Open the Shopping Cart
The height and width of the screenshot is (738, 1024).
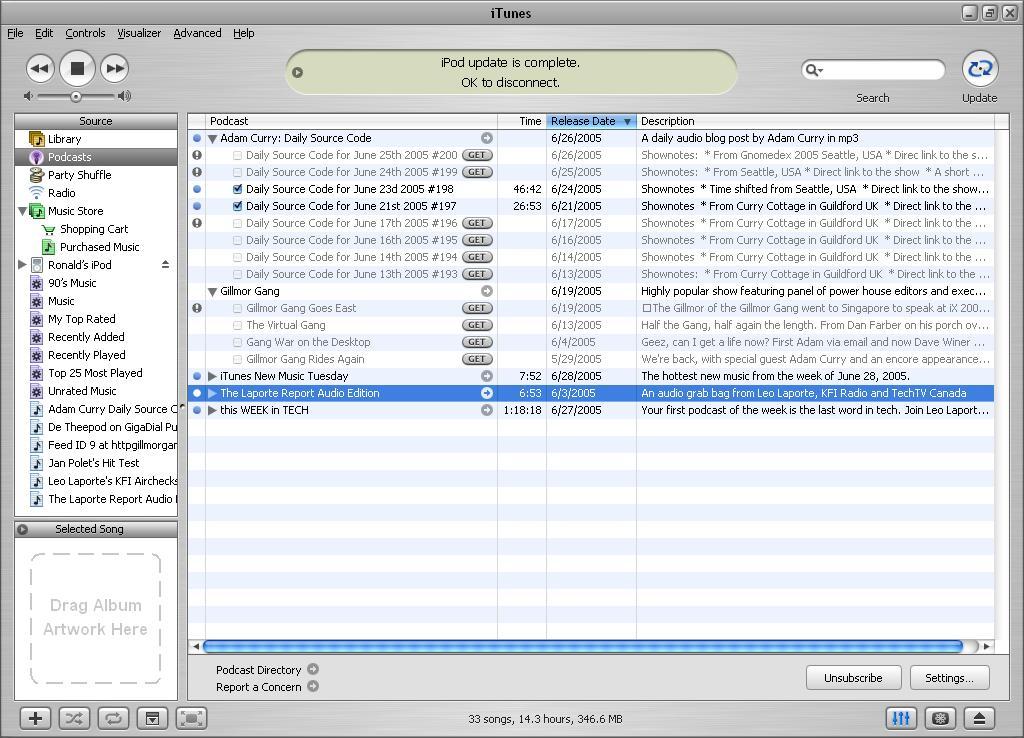coord(94,229)
